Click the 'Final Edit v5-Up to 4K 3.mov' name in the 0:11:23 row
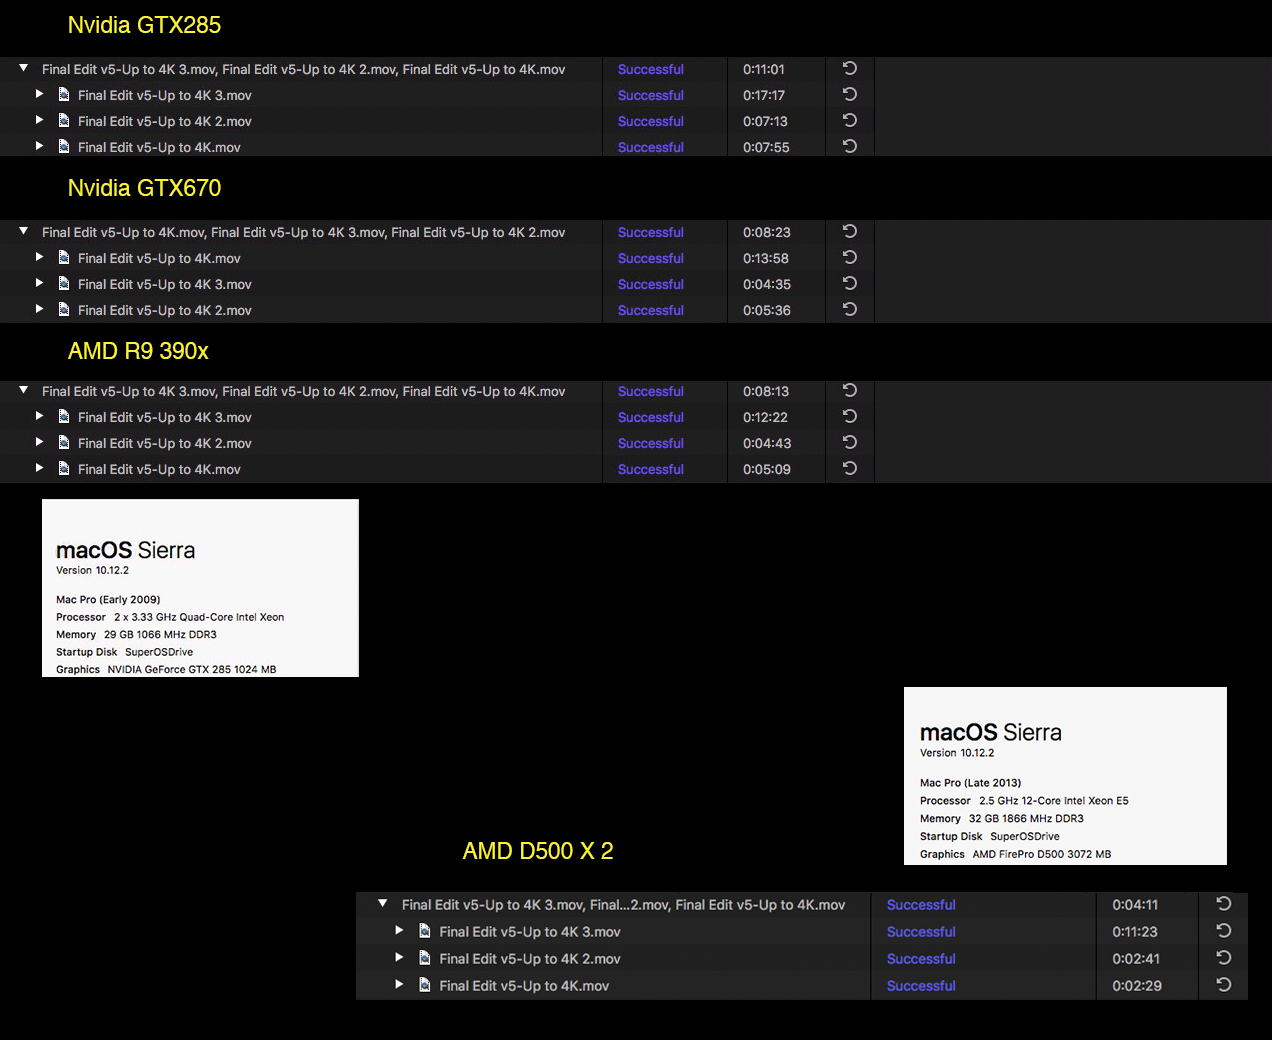This screenshot has height=1040, width=1272. click(530, 931)
